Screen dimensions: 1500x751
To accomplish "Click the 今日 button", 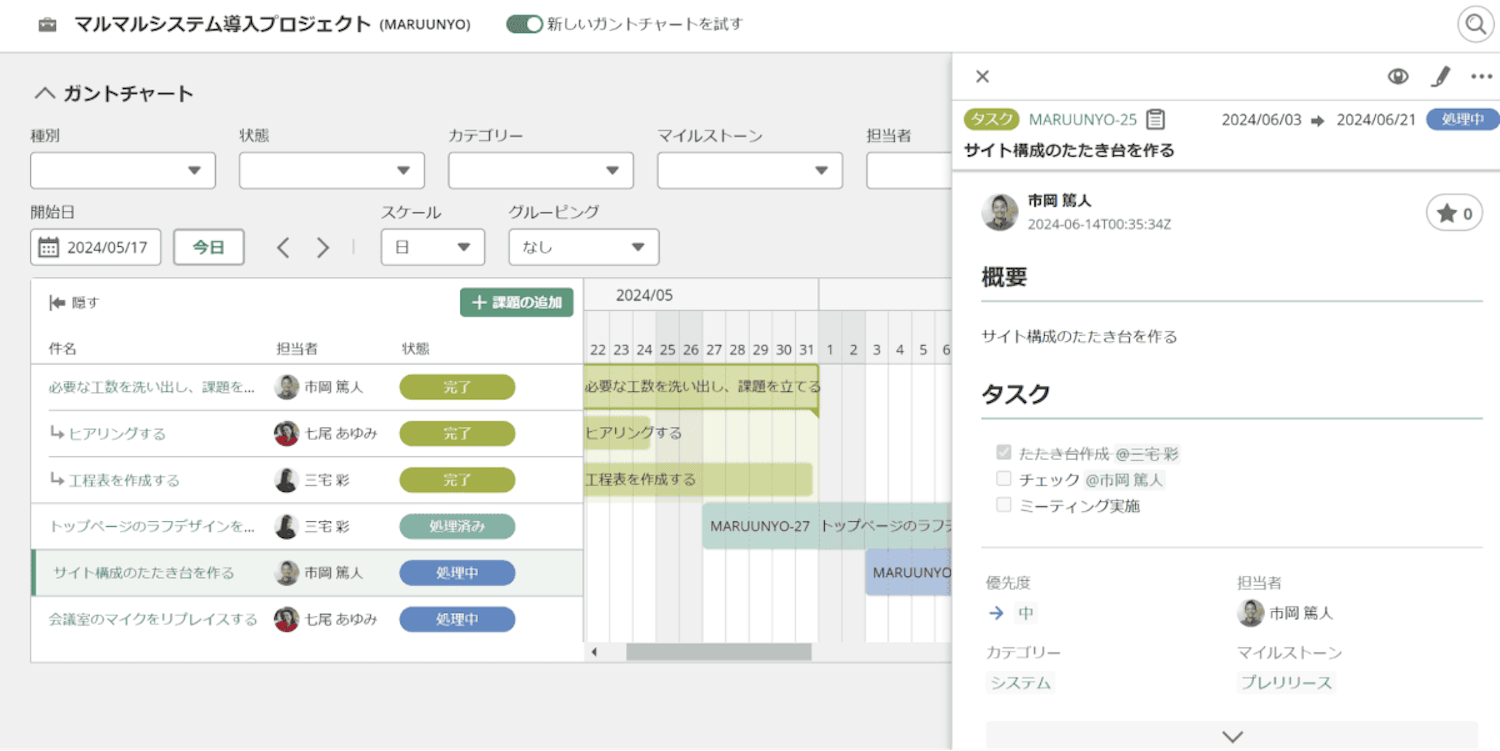I will tap(208, 248).
